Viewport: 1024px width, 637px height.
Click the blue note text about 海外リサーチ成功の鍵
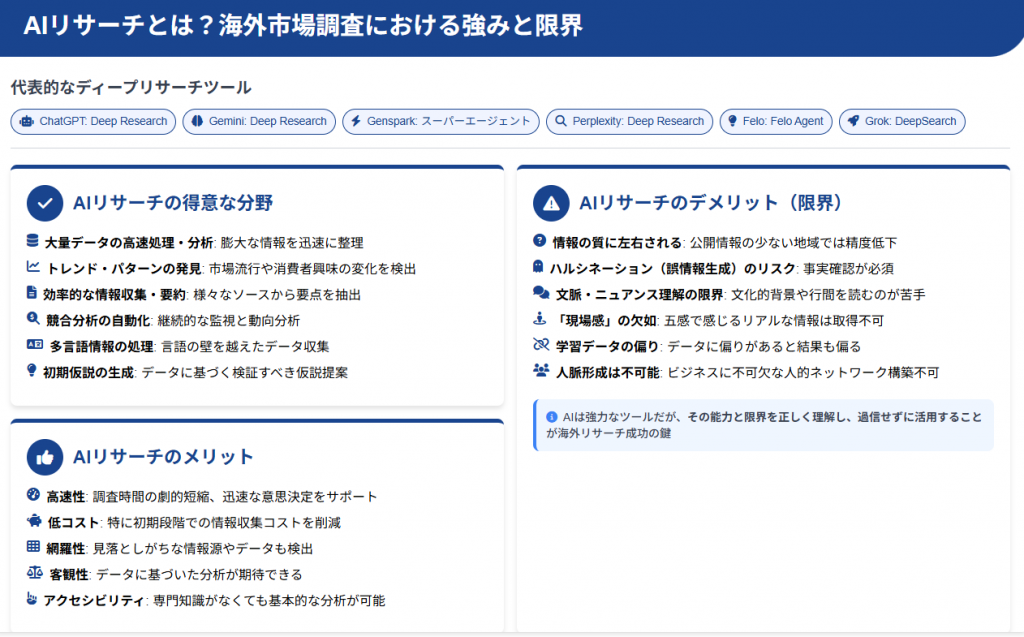point(764,425)
